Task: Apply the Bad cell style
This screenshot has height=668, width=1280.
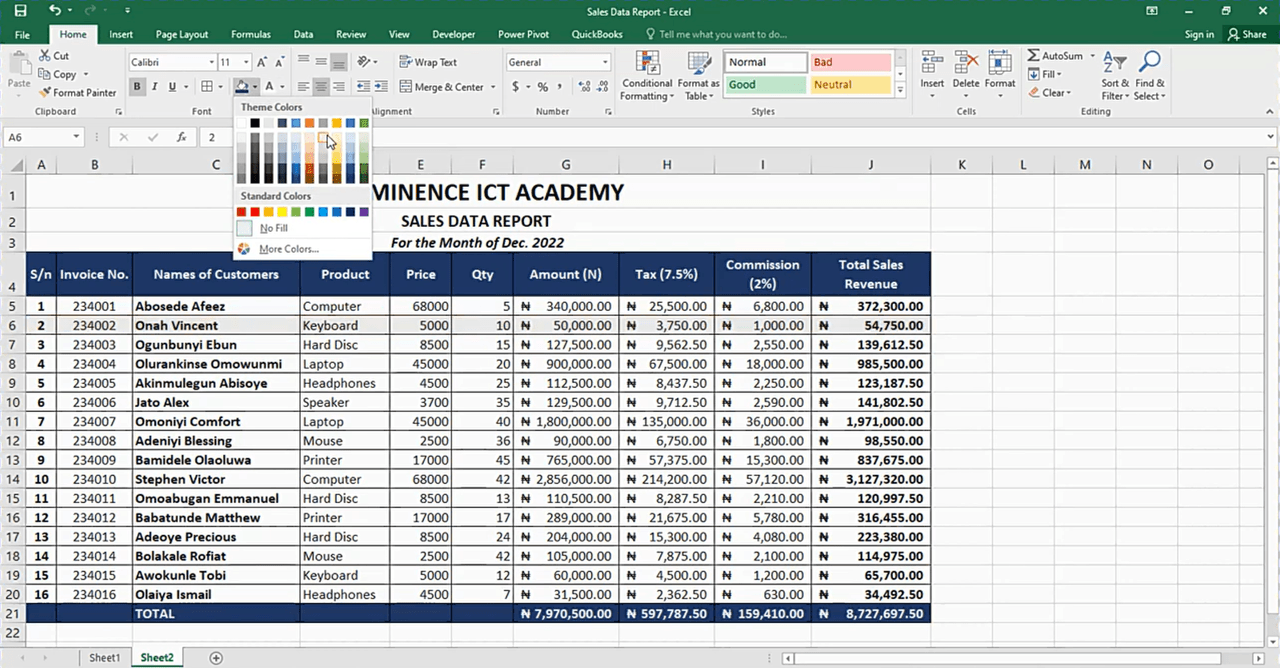Action: [850, 62]
